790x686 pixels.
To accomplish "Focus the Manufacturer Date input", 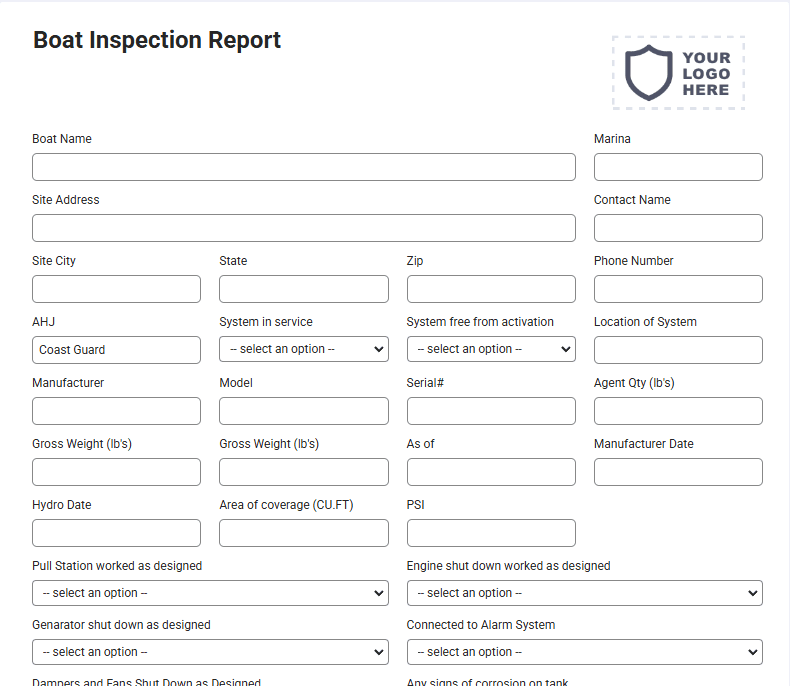I will point(678,471).
